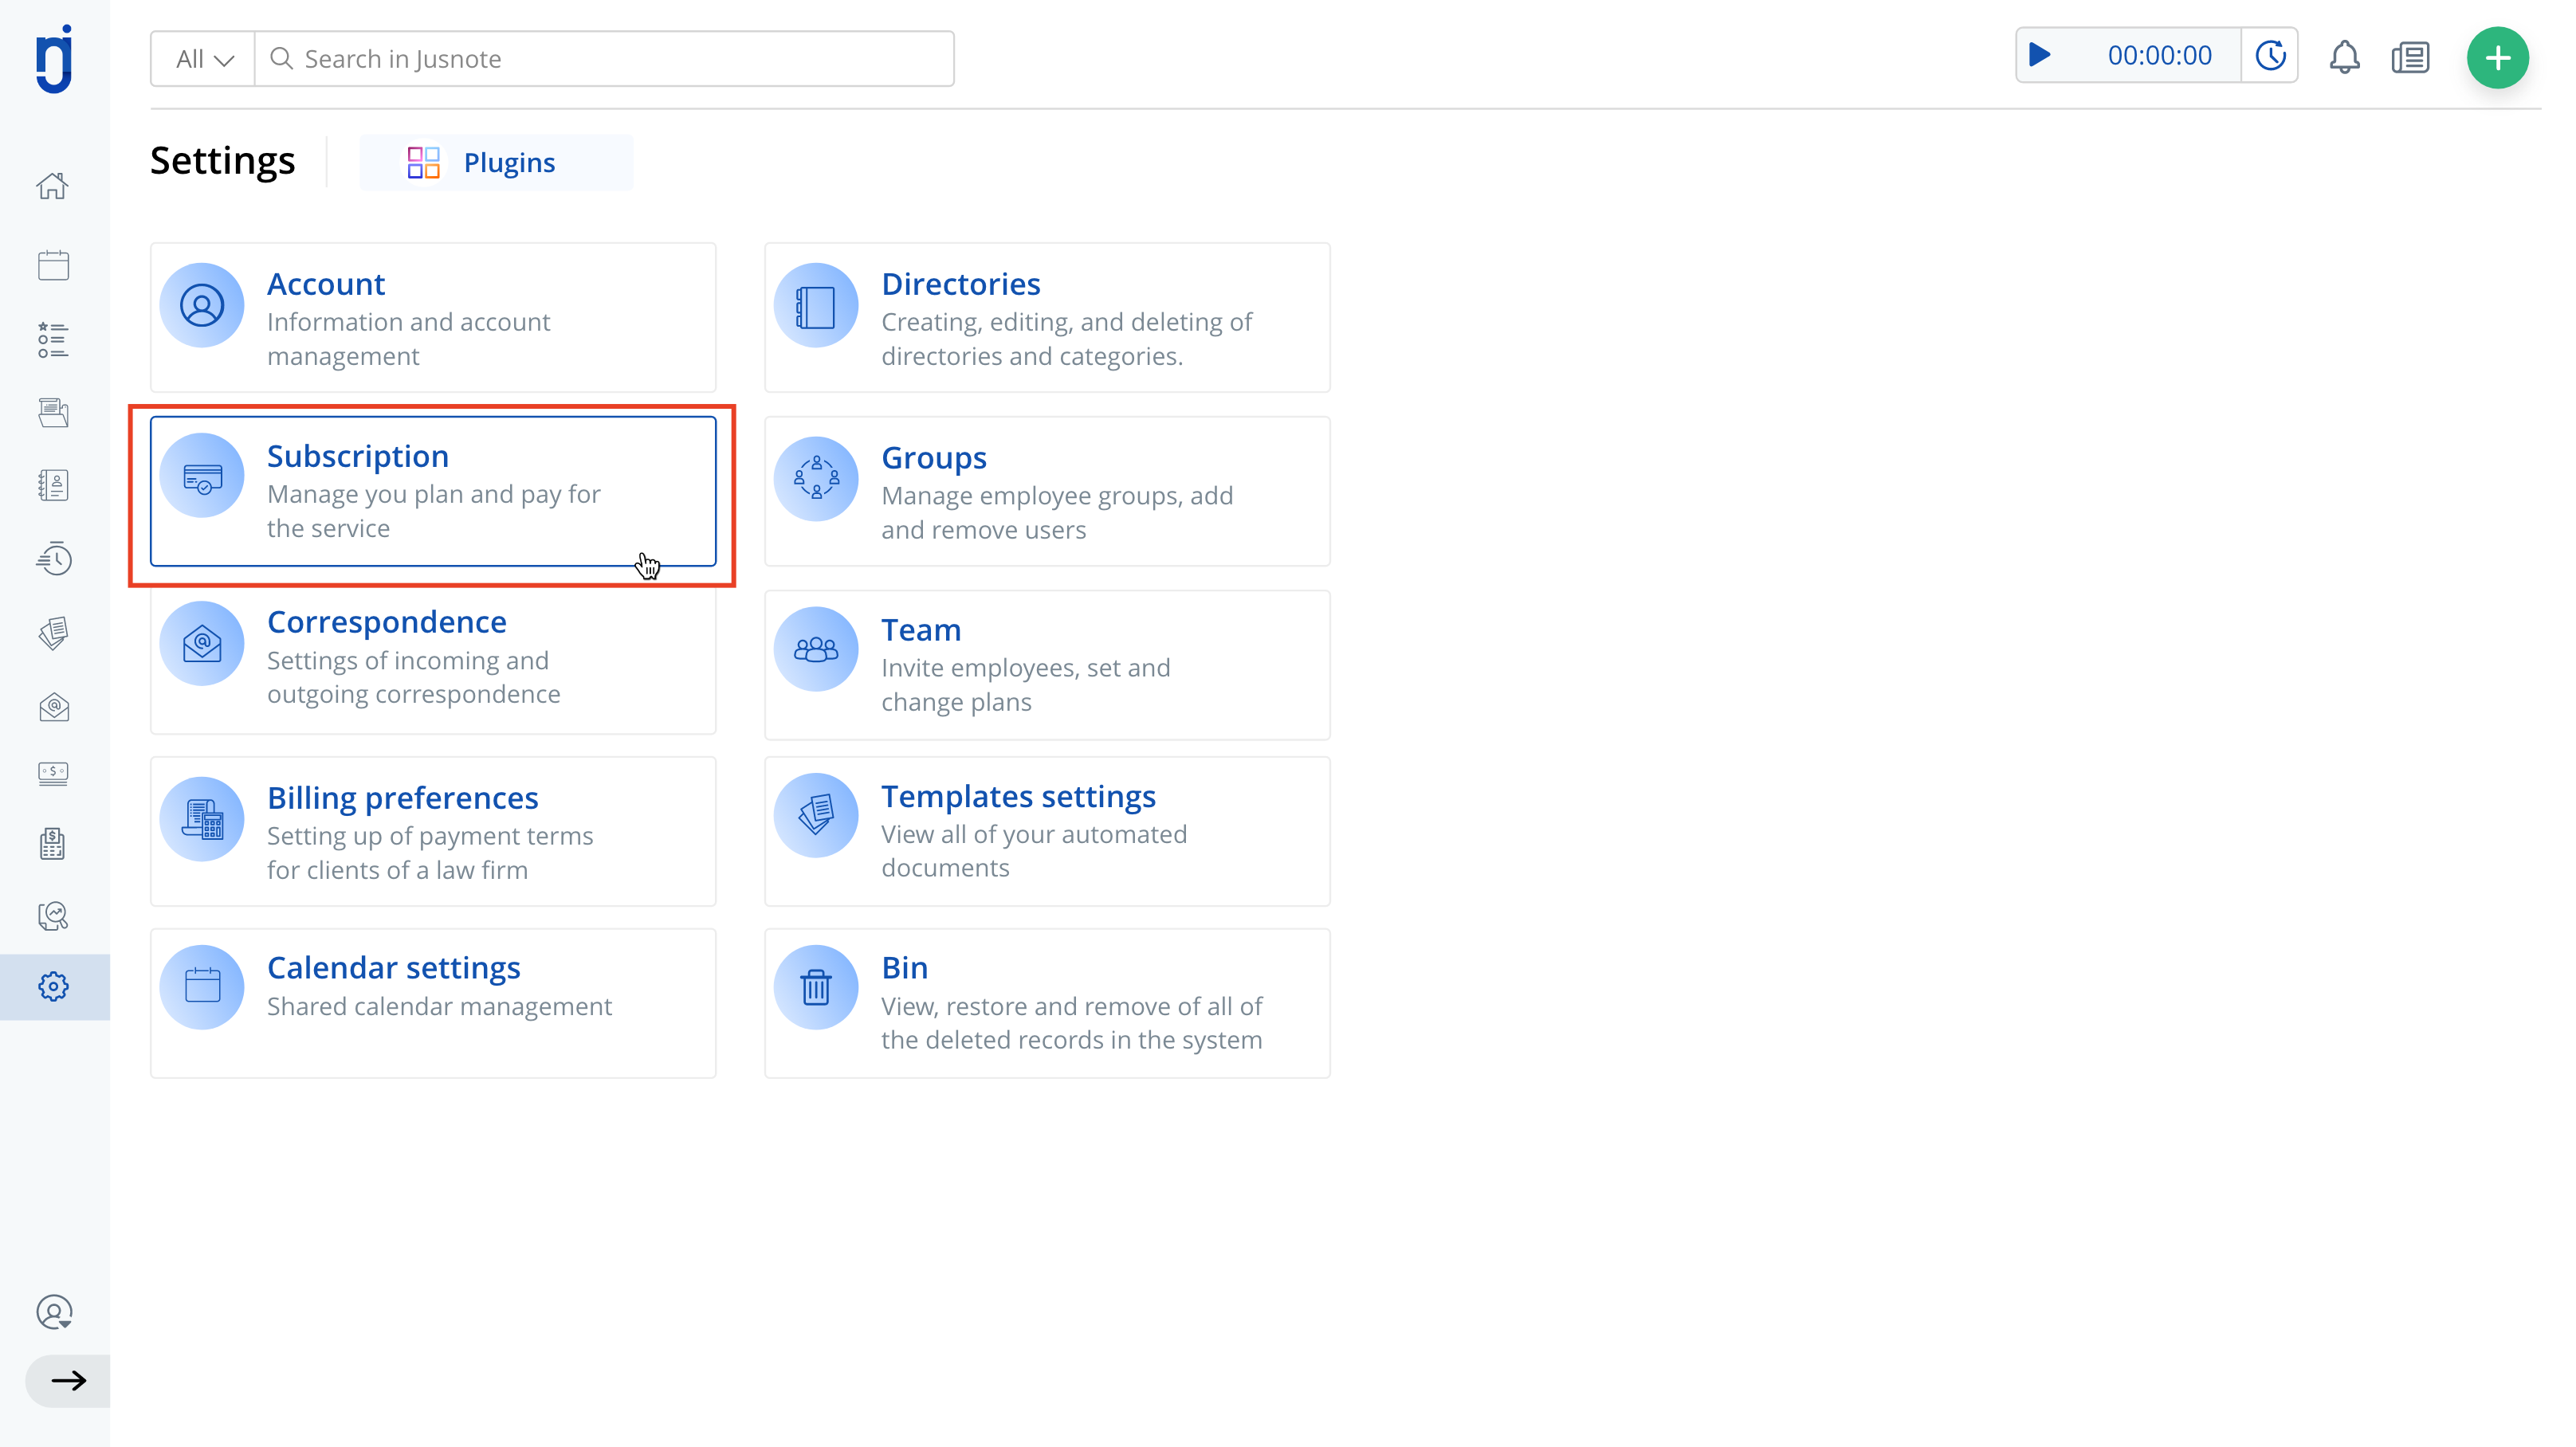Click the Account person icon
Image resolution: width=2576 pixels, height=1447 pixels.
click(202, 305)
